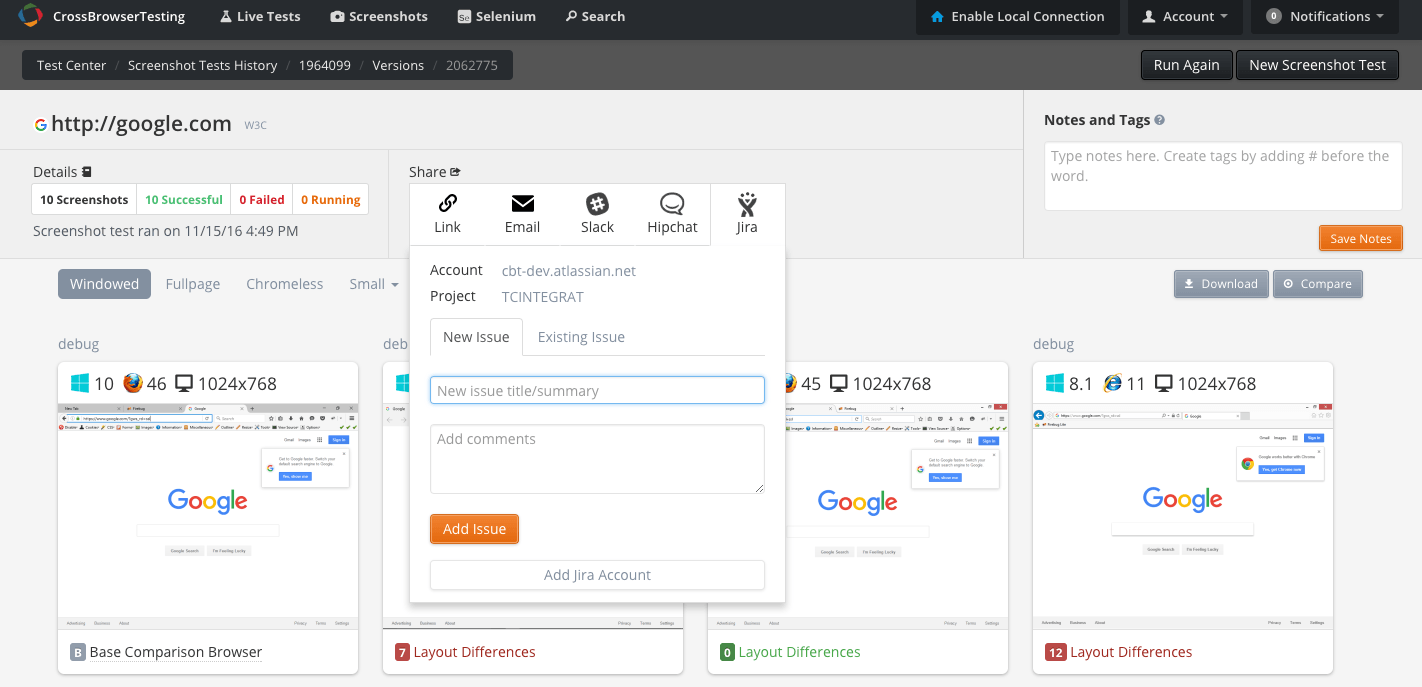Open Live Tests from the top navigation
Screen dimensions: 1422x687
(x=259, y=16)
